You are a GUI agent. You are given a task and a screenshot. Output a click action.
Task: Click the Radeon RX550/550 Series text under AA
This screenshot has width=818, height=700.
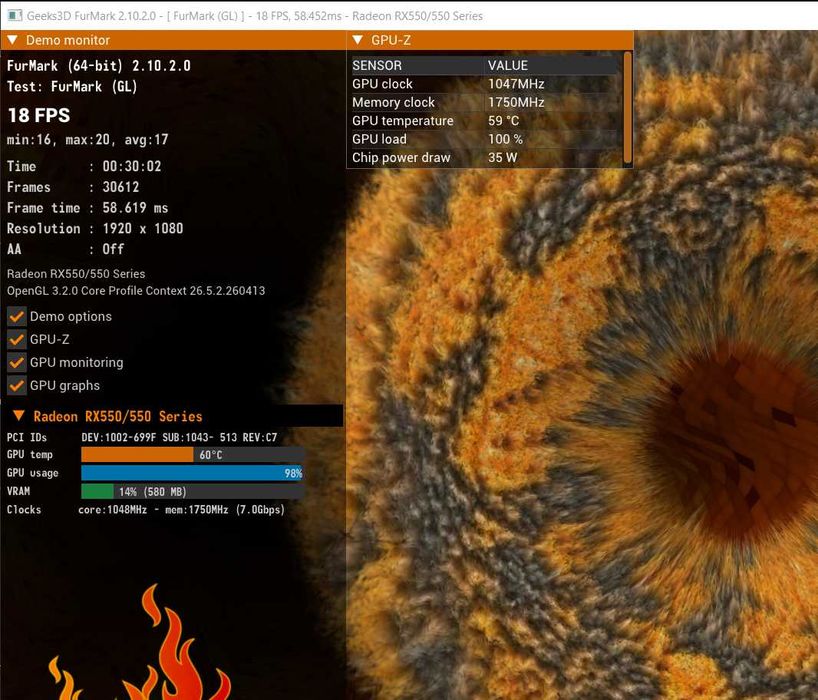coord(76,274)
